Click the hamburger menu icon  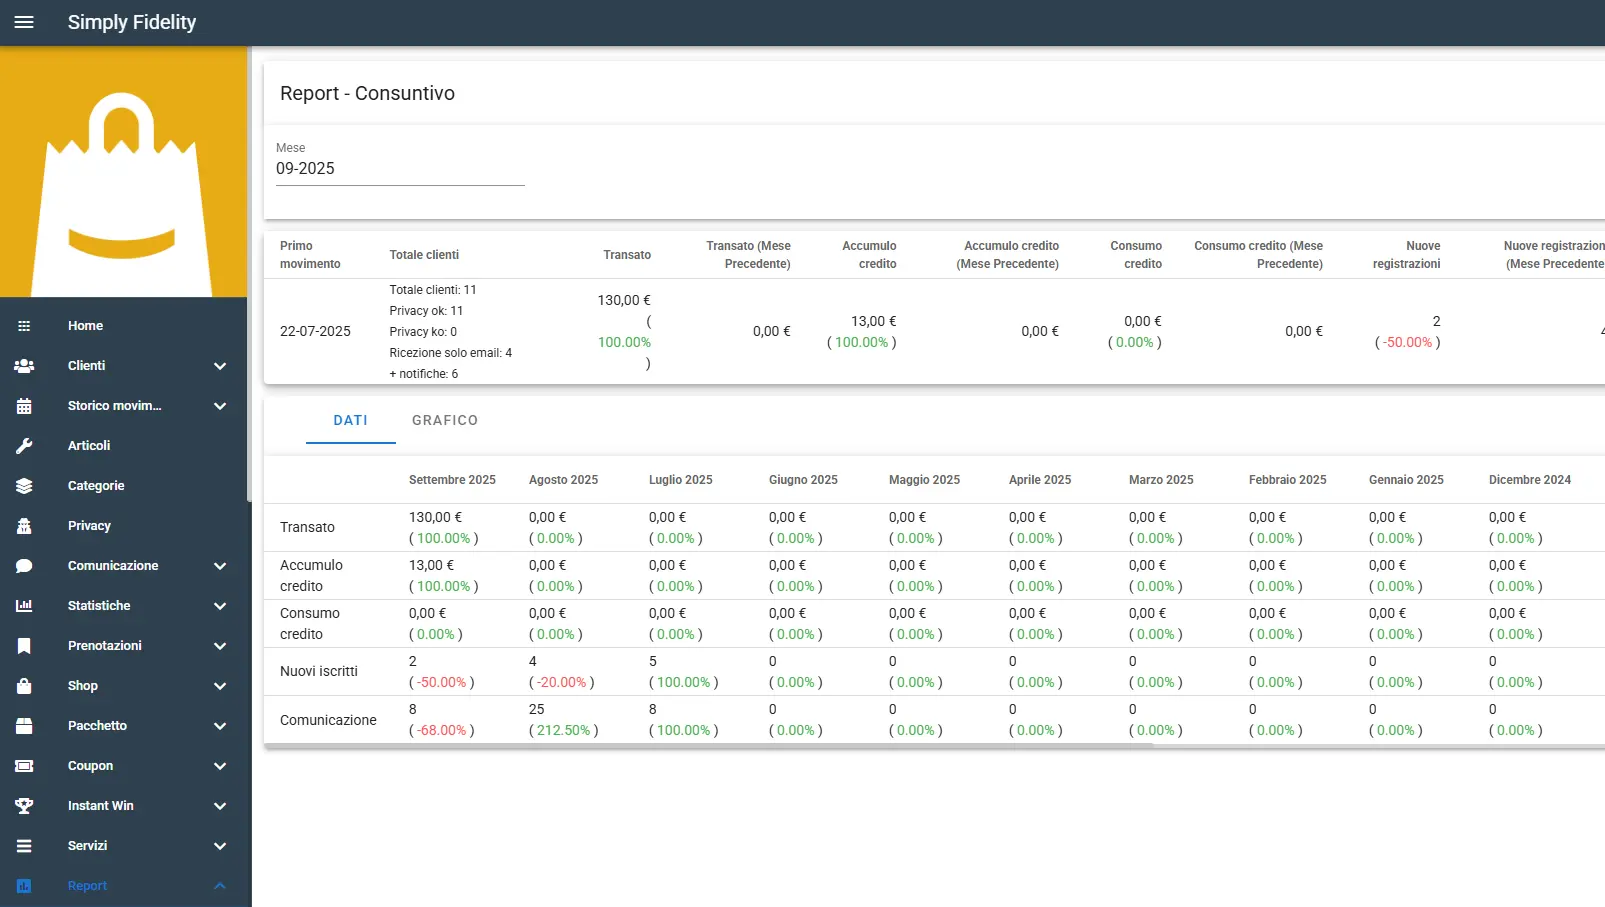24,22
